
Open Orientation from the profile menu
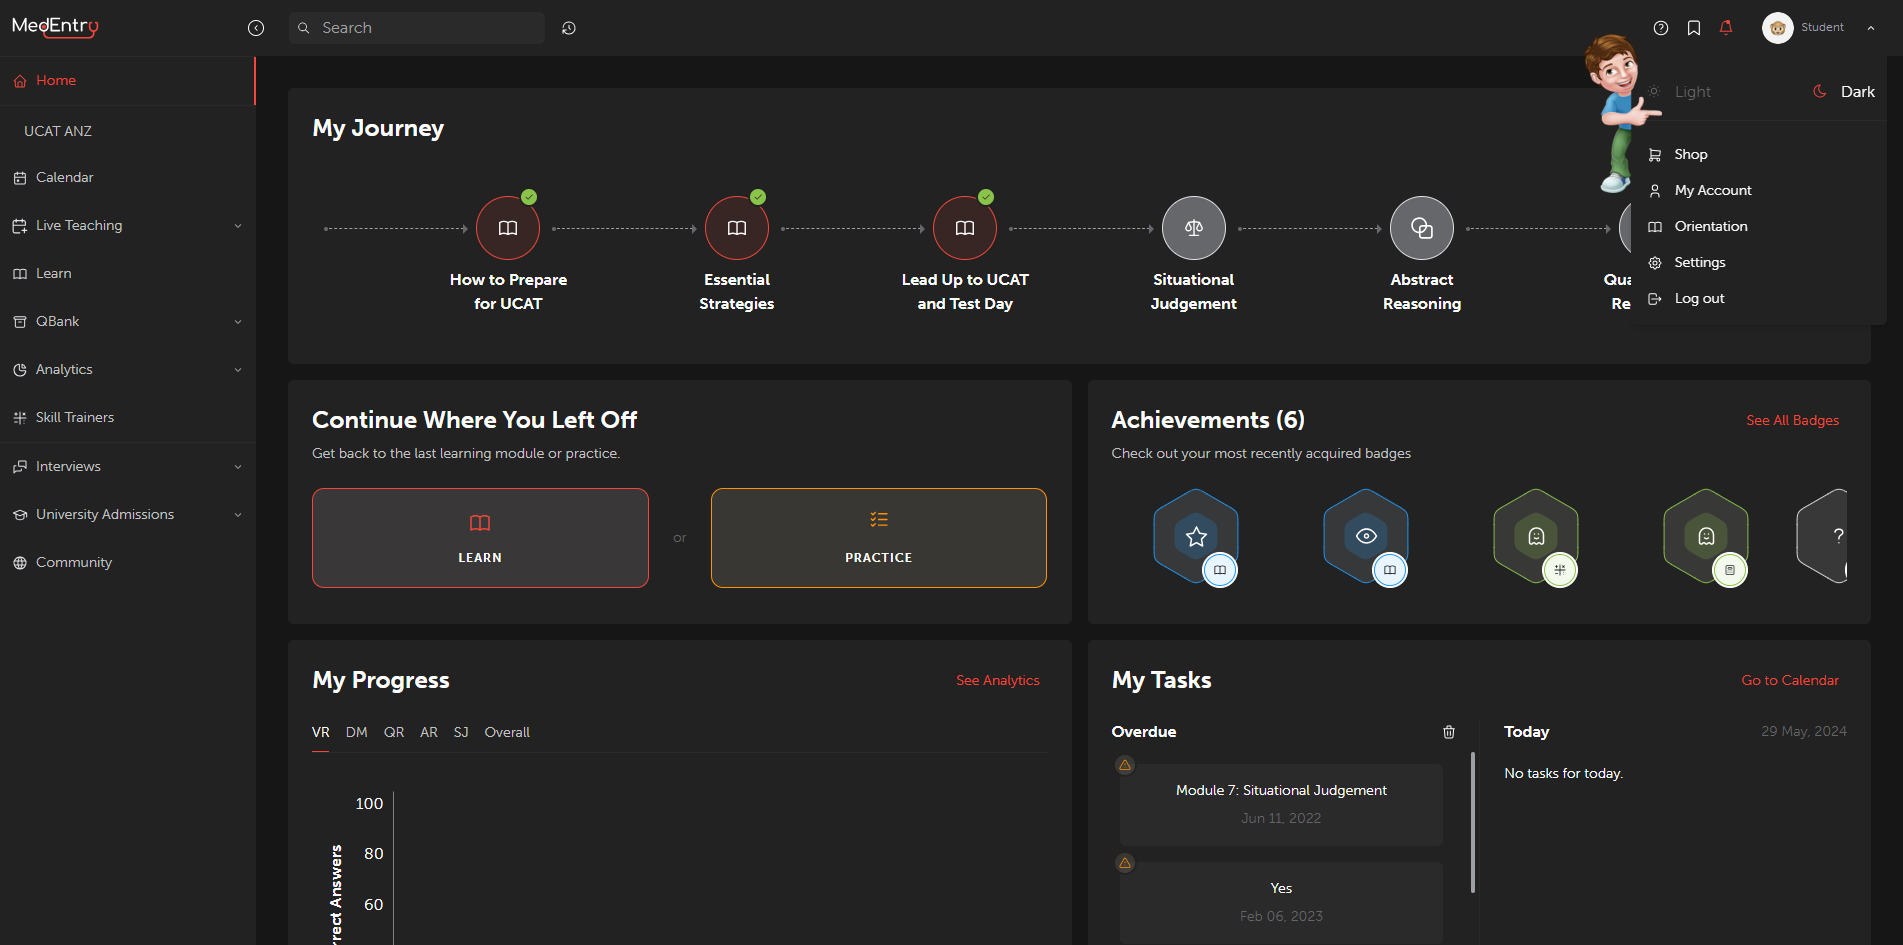(x=1759, y=227)
